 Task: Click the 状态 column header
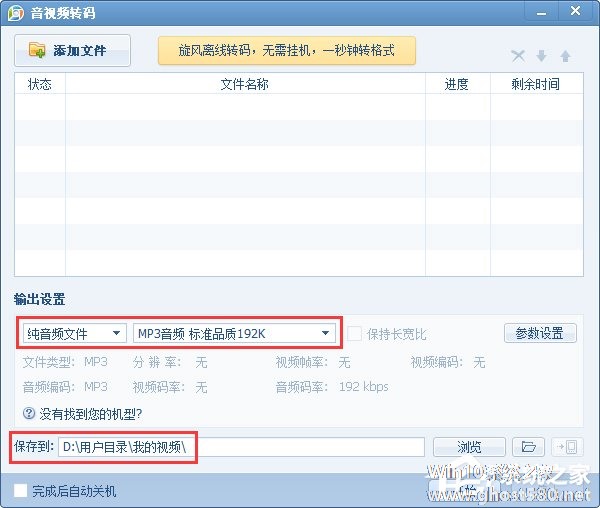pyautogui.click(x=40, y=84)
